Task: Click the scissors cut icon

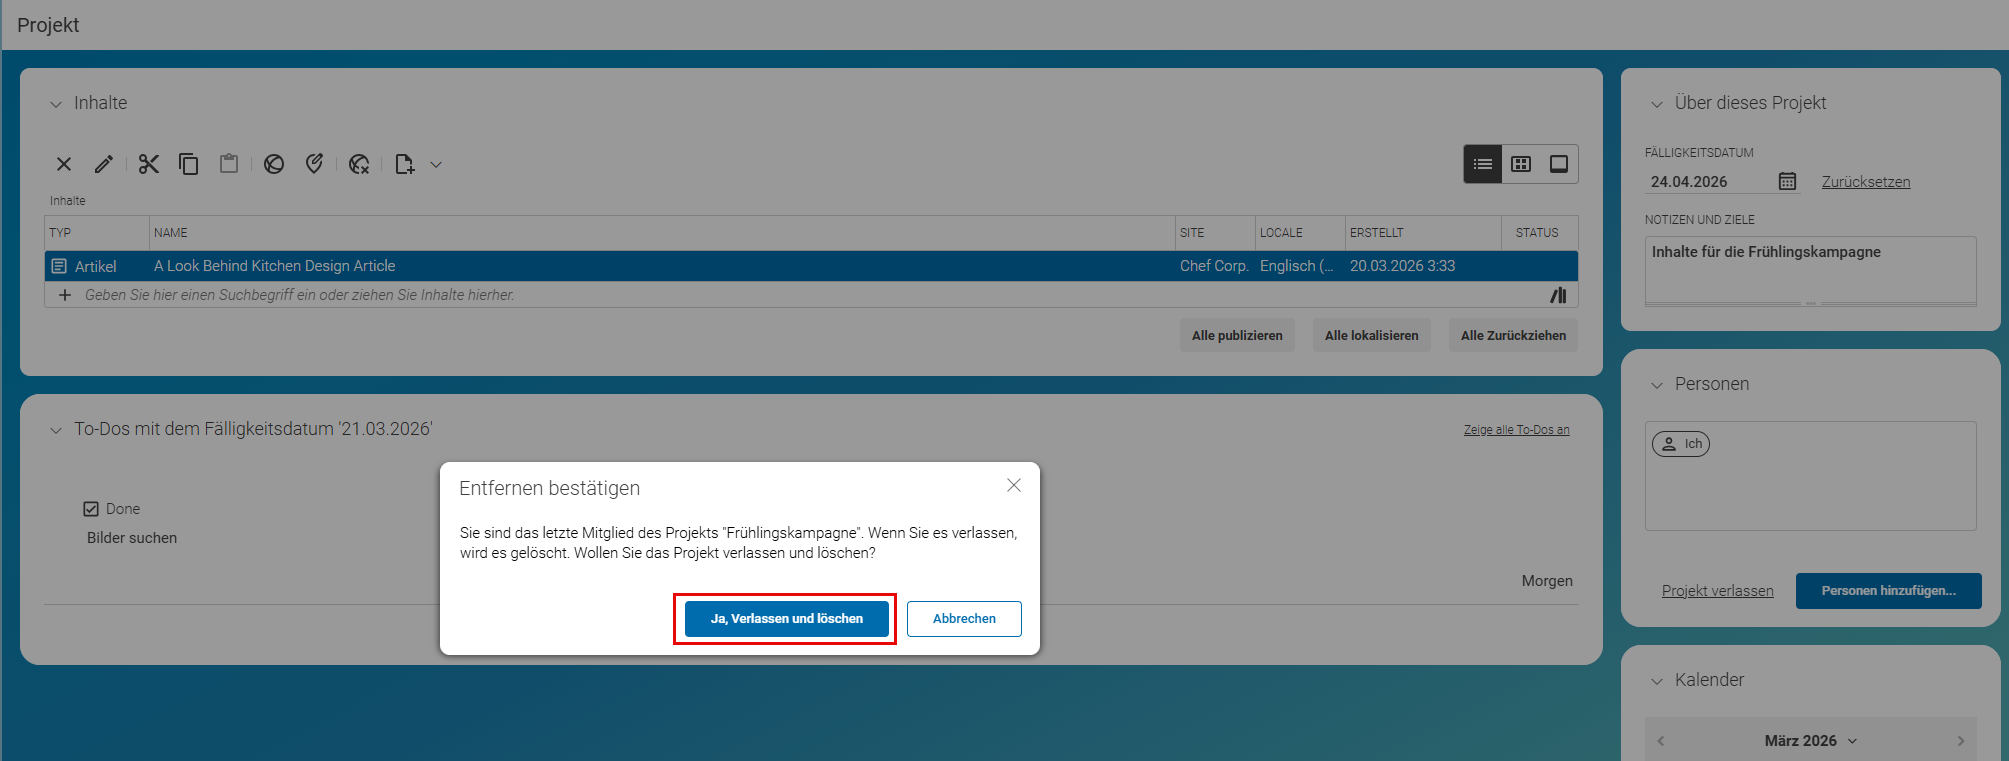Action: point(149,164)
